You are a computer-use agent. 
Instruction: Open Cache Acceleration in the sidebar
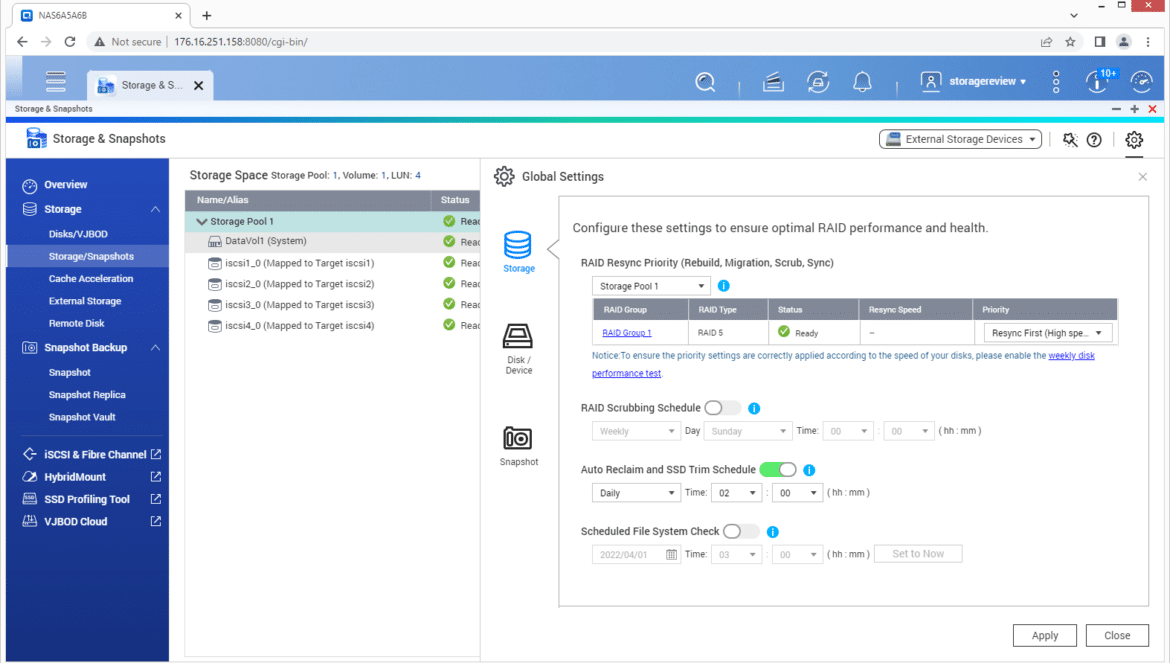pyautogui.click(x=90, y=279)
